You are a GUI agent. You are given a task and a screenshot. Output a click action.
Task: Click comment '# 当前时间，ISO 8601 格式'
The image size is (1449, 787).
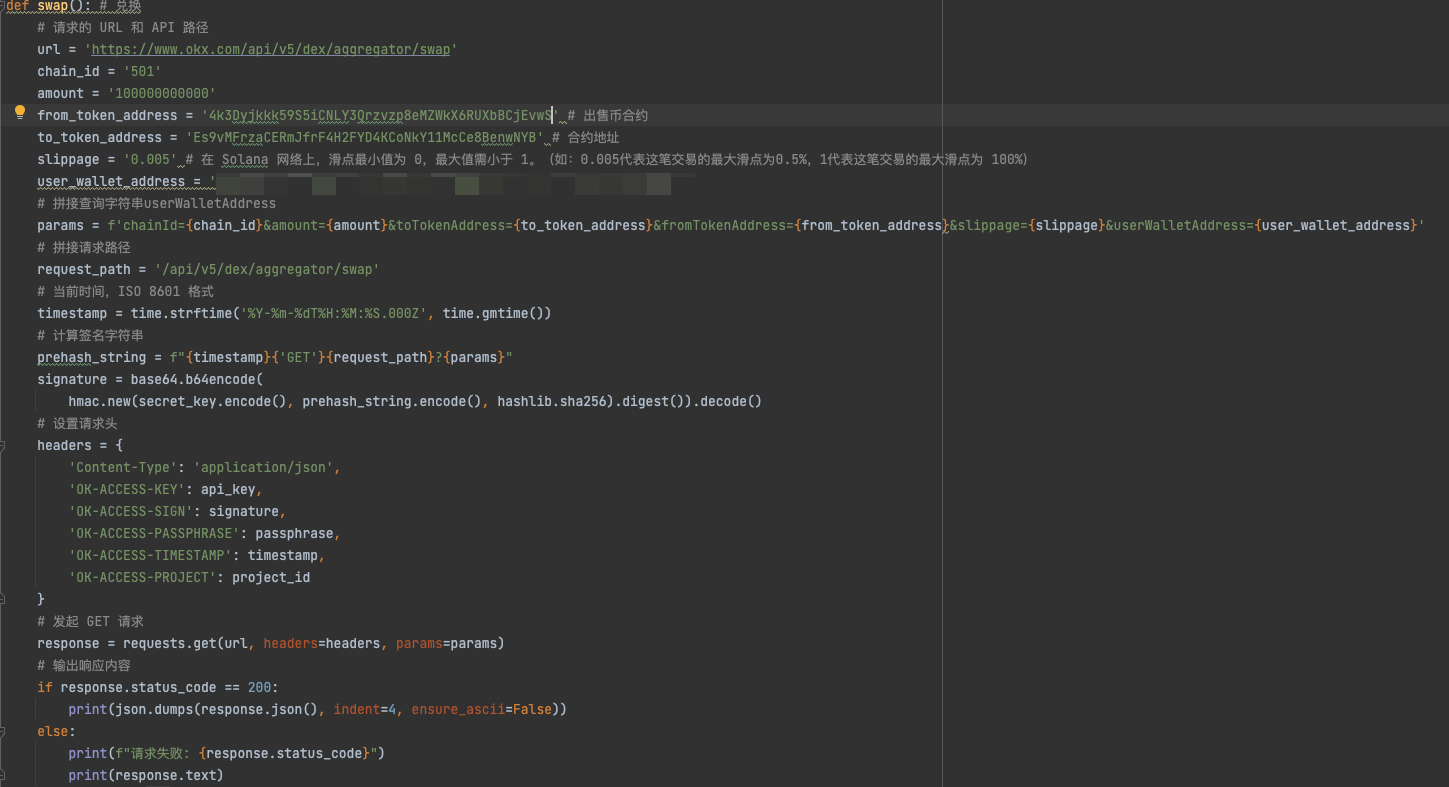pos(126,291)
